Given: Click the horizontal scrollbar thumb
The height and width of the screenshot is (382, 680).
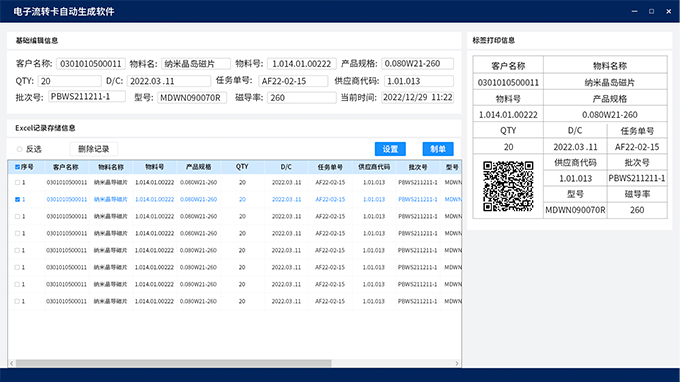Looking at the screenshot, I should 173,363.
